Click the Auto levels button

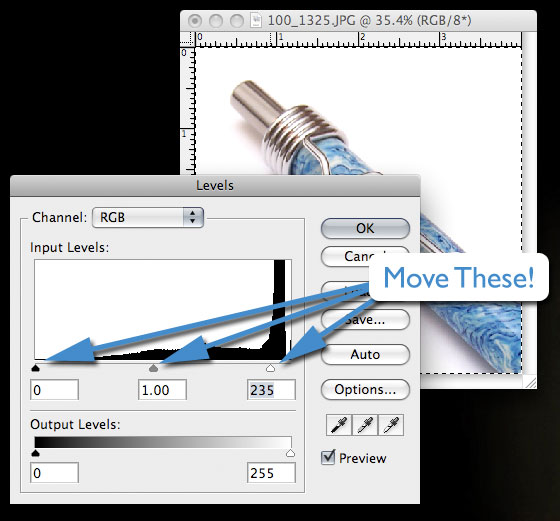365,355
